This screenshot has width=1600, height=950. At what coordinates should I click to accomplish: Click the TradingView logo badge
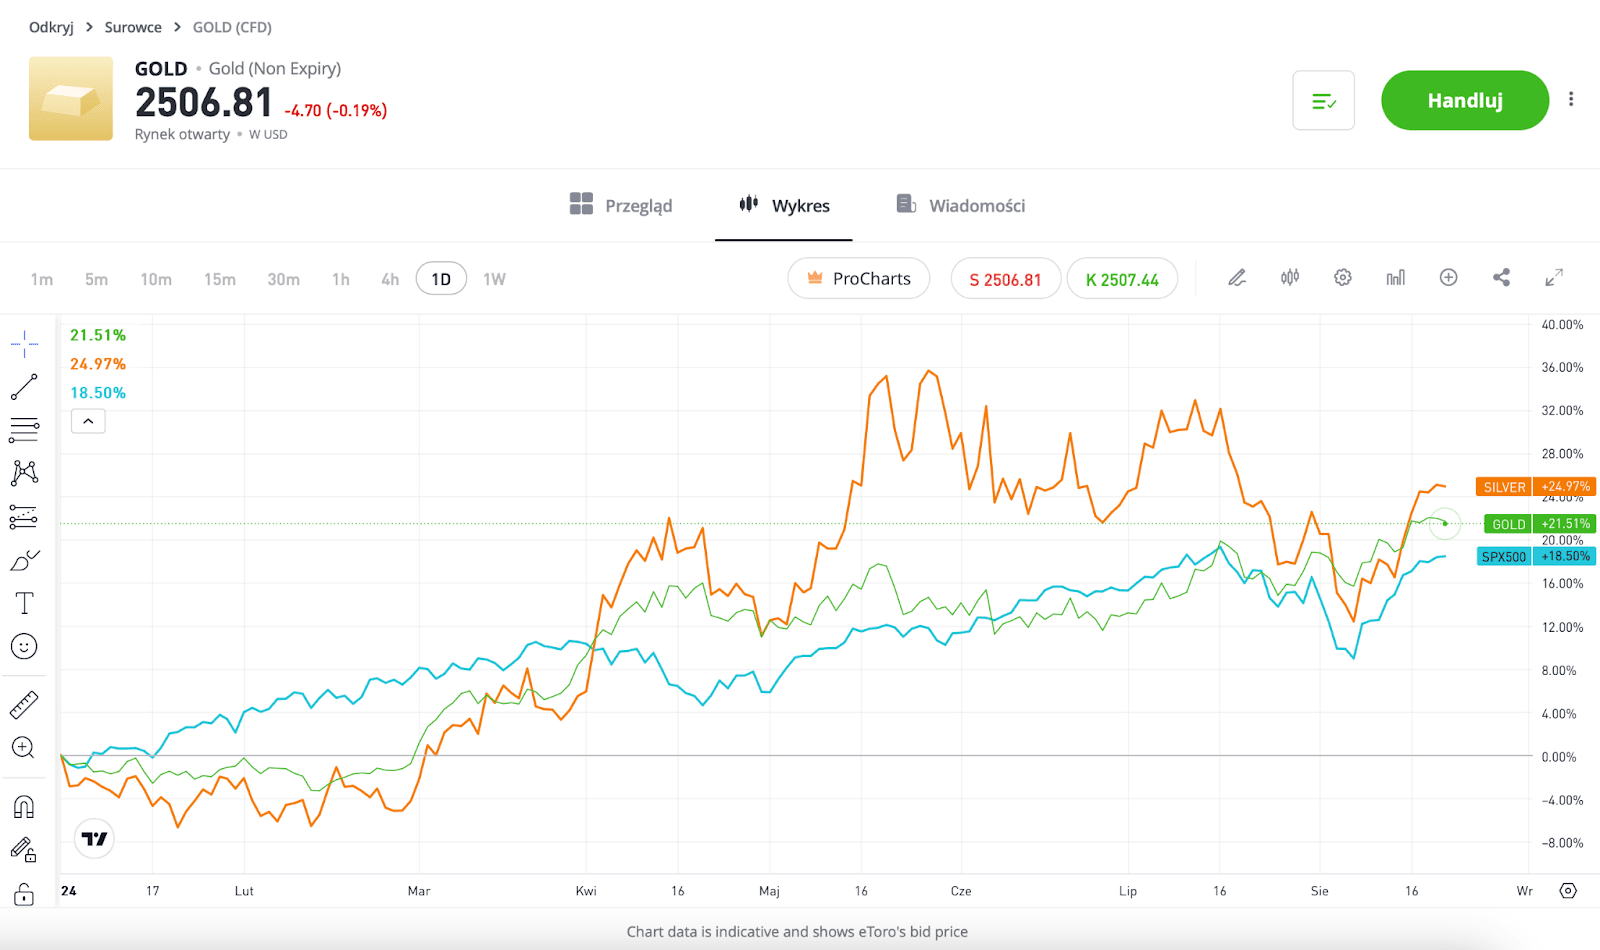click(x=95, y=839)
